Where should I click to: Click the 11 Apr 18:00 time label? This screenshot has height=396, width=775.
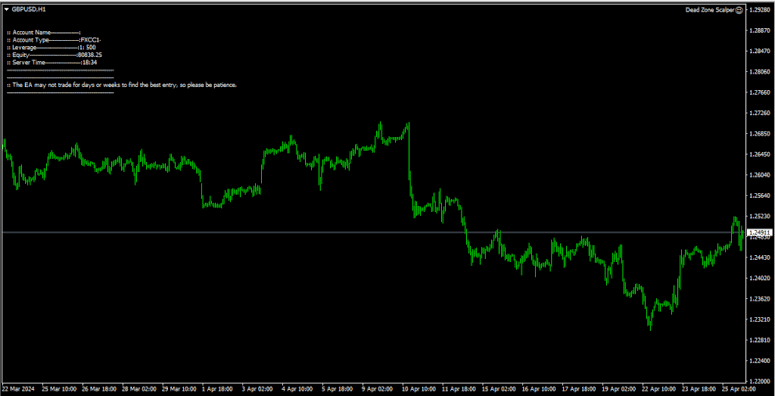coord(459,389)
